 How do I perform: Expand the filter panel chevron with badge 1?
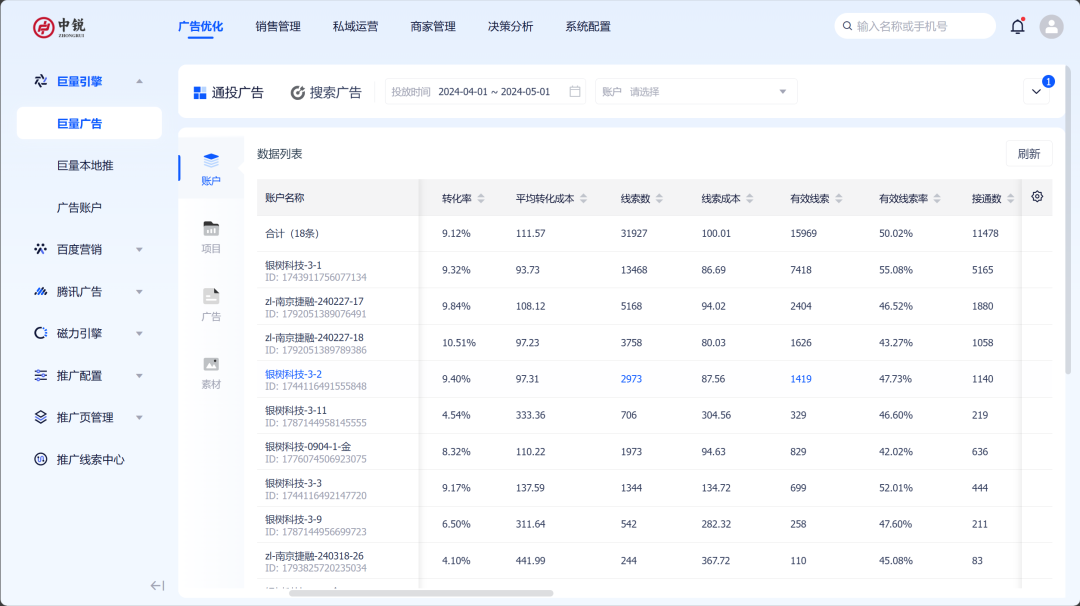pos(1037,90)
